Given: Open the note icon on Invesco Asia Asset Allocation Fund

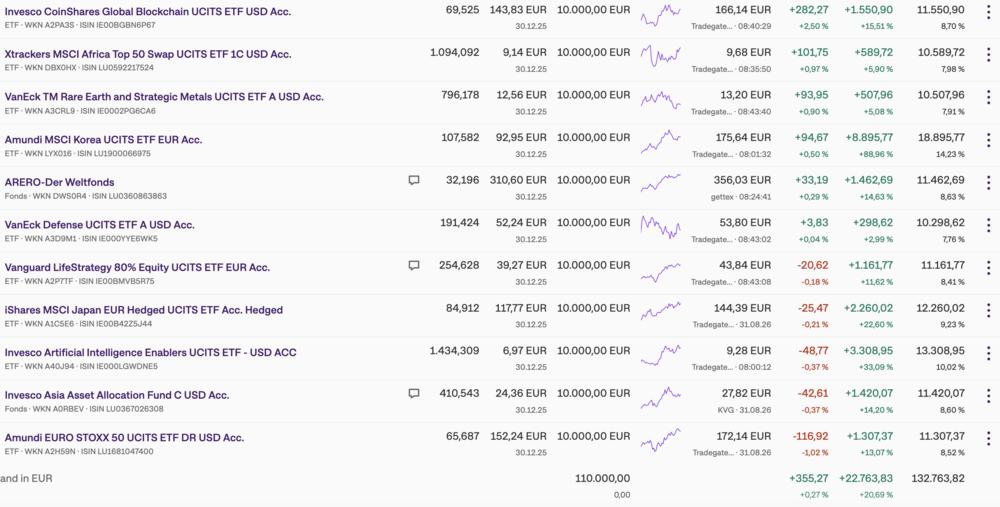Looking at the screenshot, I should 414,393.
